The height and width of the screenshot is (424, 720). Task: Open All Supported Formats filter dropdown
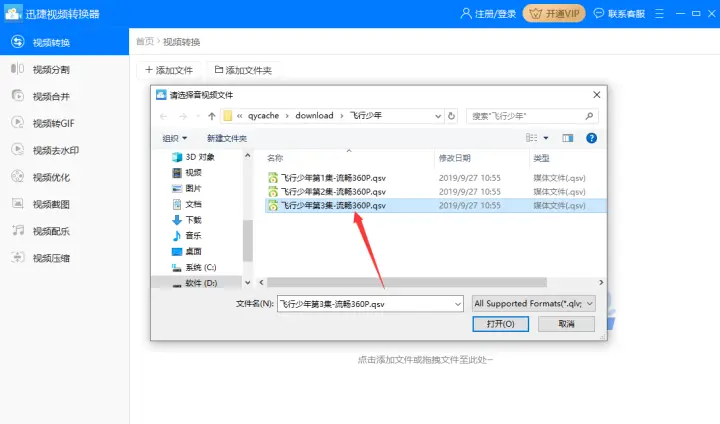coord(534,304)
